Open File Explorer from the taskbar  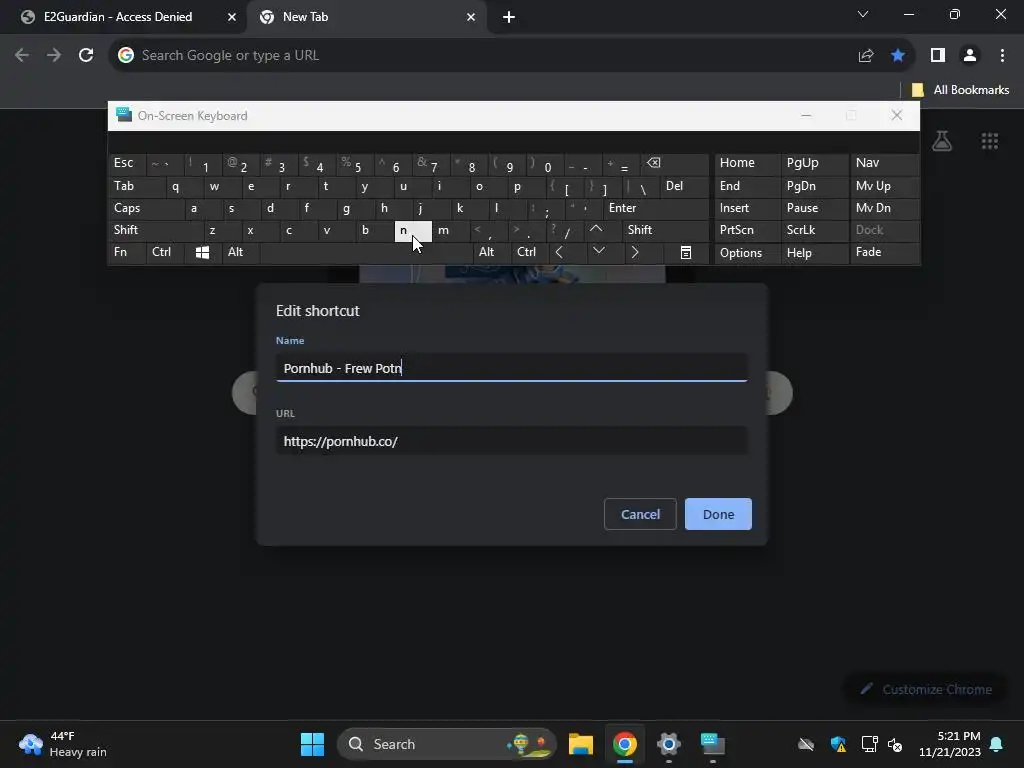click(581, 744)
